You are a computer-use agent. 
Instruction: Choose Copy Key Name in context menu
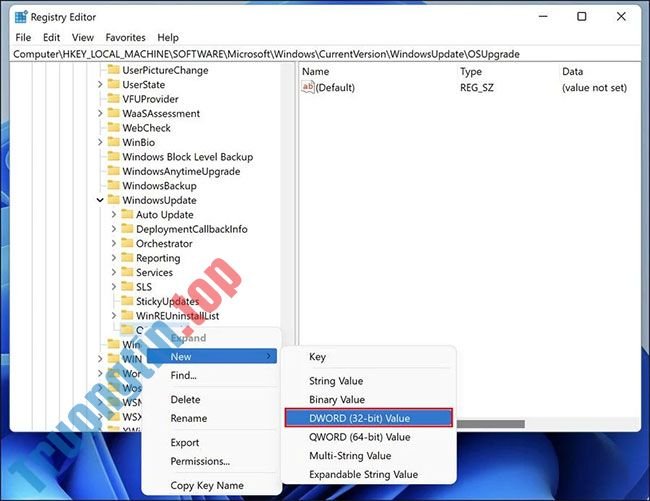(x=212, y=485)
